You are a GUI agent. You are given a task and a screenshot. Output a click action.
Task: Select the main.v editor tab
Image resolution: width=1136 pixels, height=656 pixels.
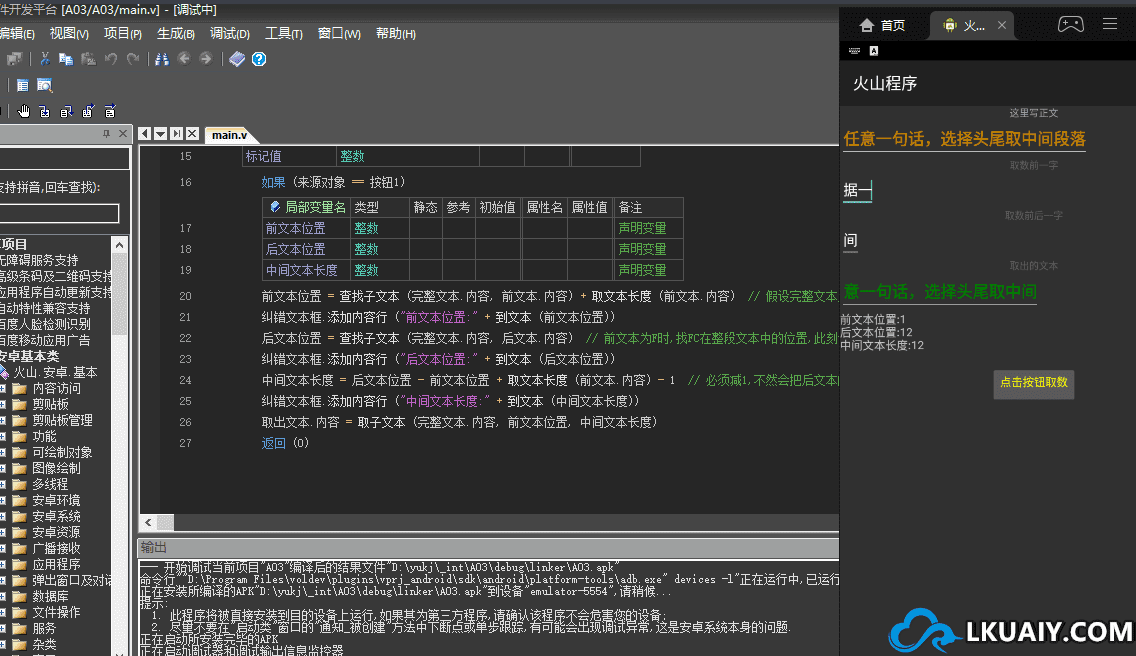(x=229, y=134)
